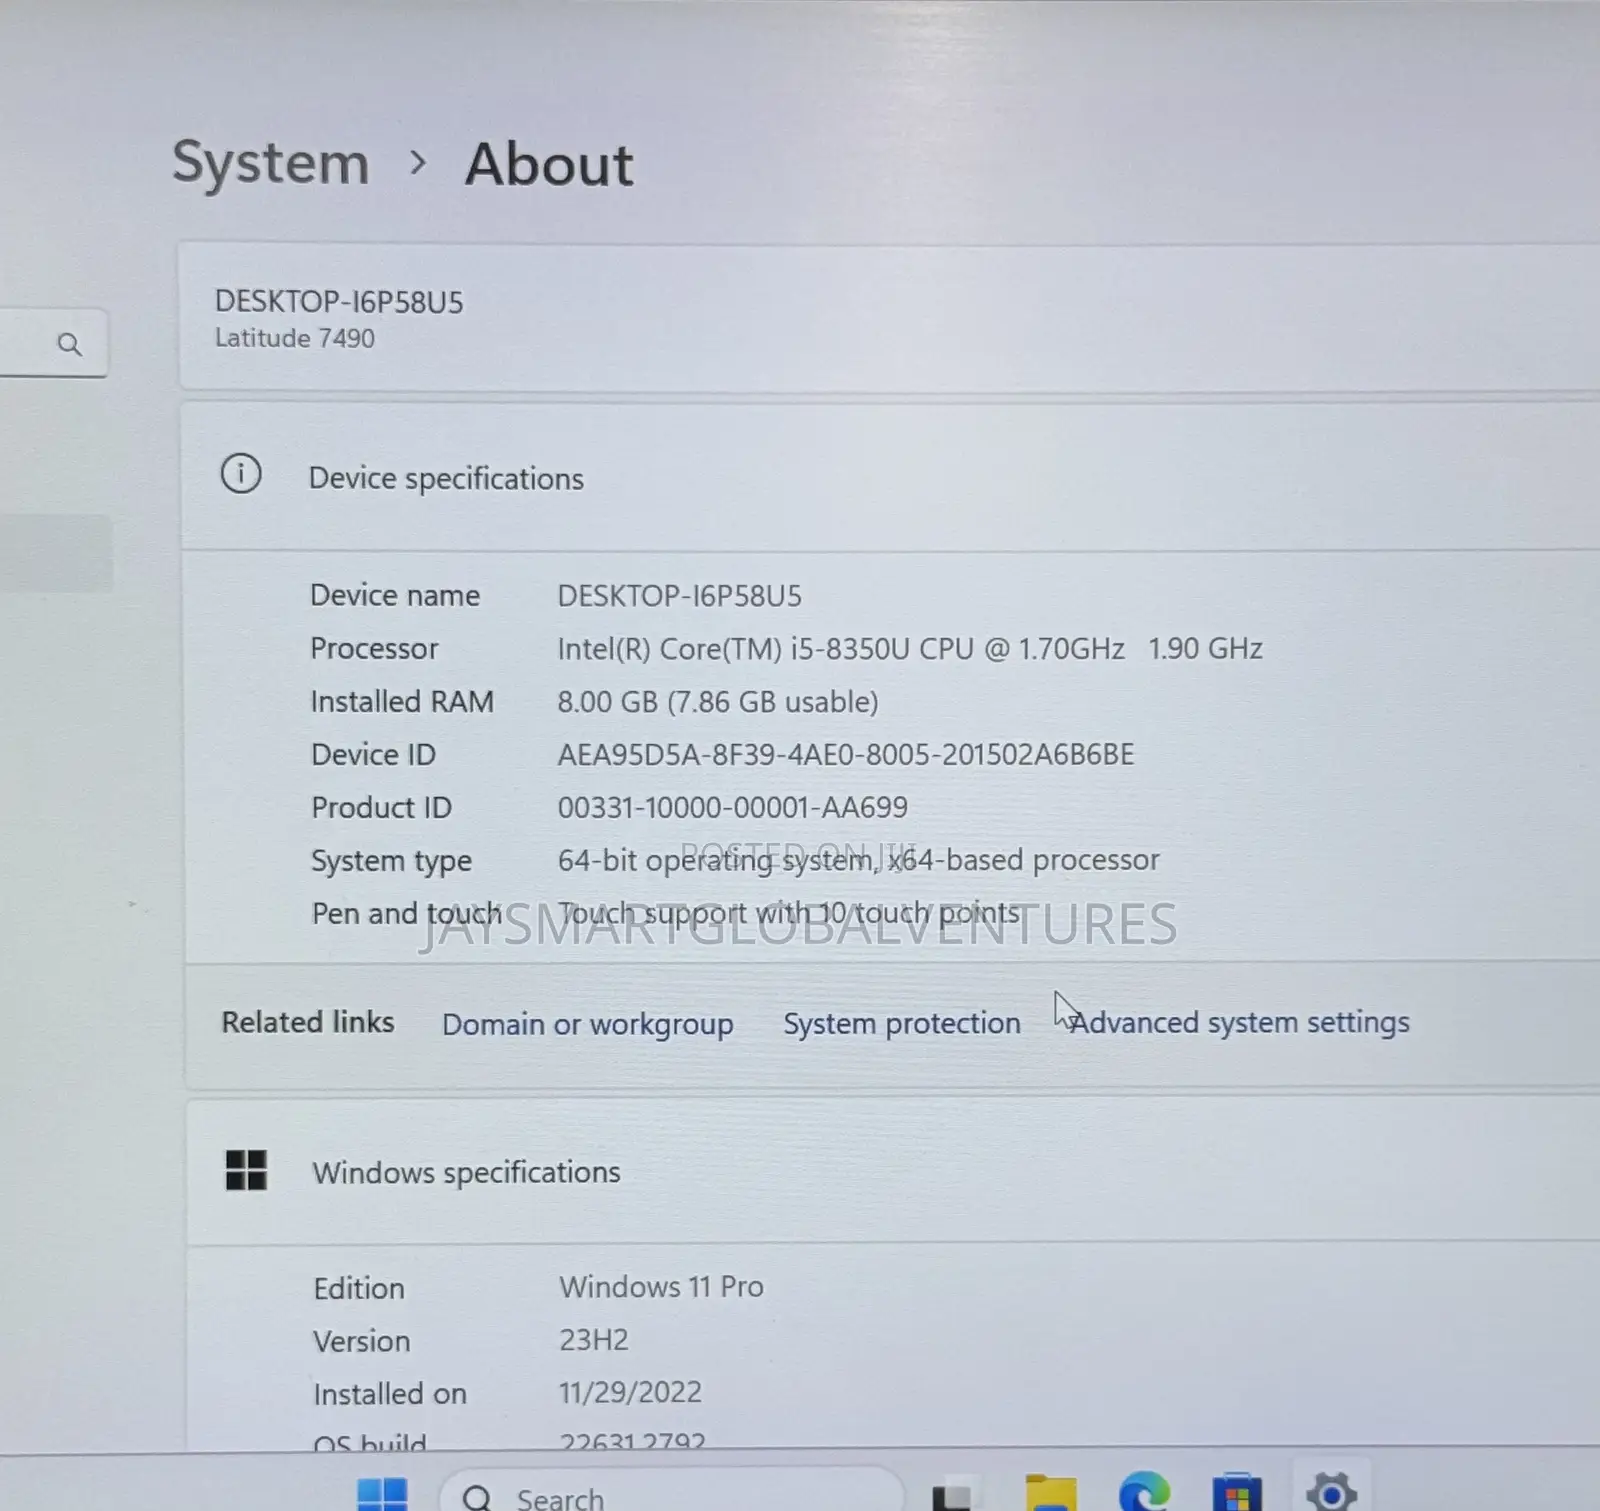Click the Device ID label
The height and width of the screenshot is (1511, 1600).
click(x=373, y=755)
